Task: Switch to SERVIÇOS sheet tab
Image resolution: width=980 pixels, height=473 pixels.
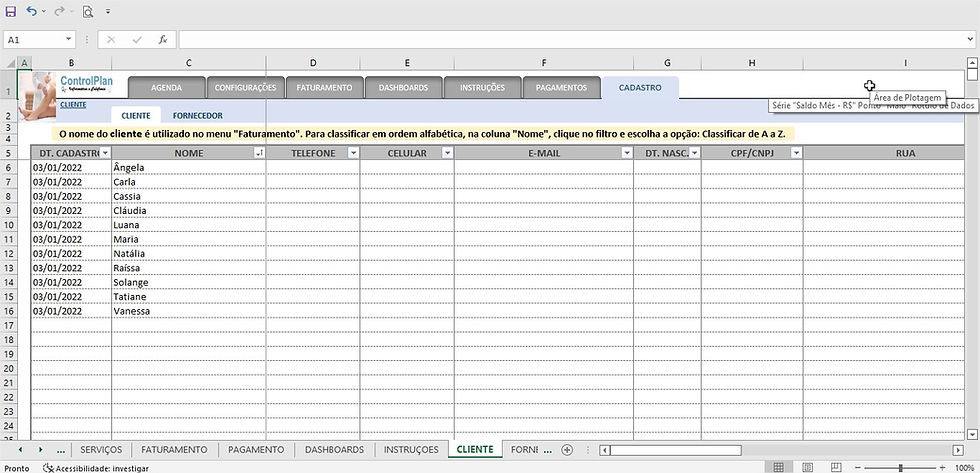Action: 101,450
